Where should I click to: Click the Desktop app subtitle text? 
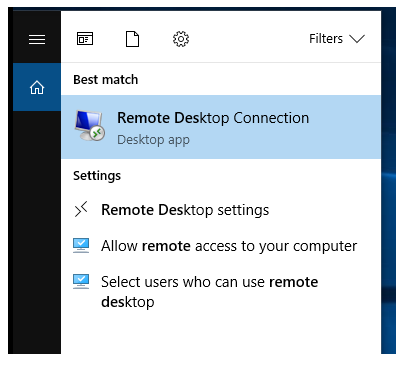tap(153, 140)
